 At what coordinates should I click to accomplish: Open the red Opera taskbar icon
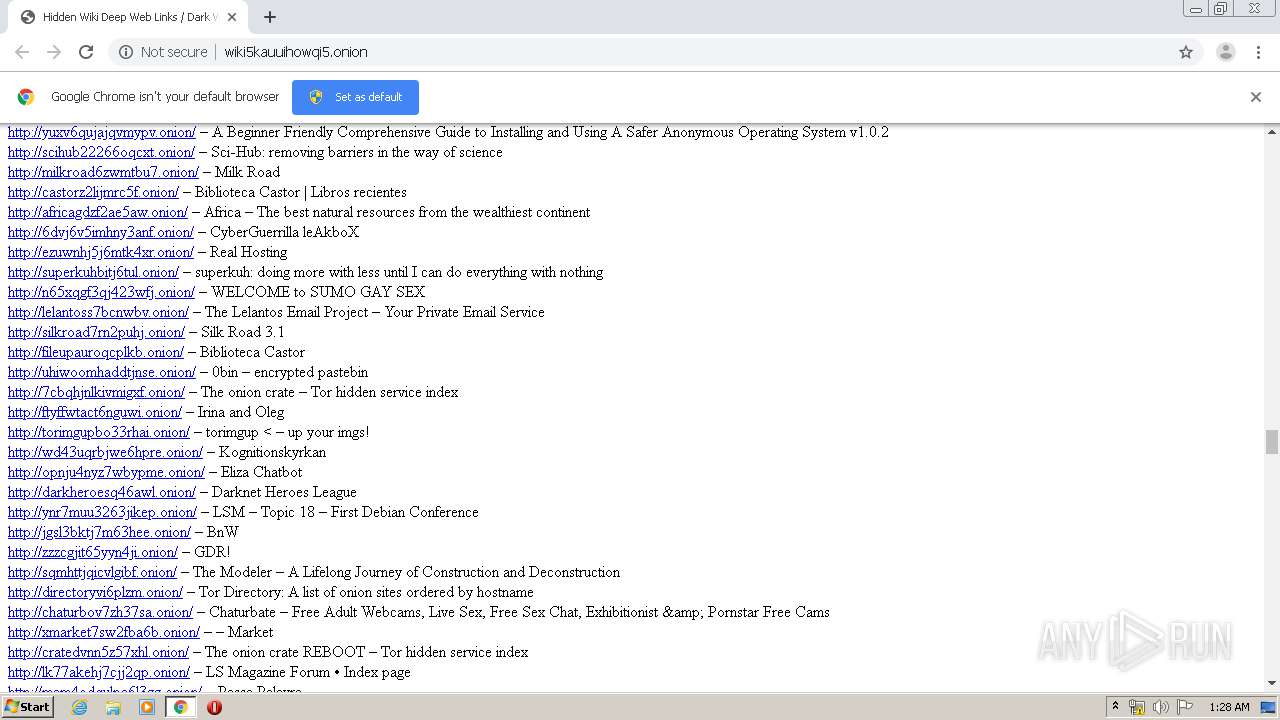click(214, 707)
